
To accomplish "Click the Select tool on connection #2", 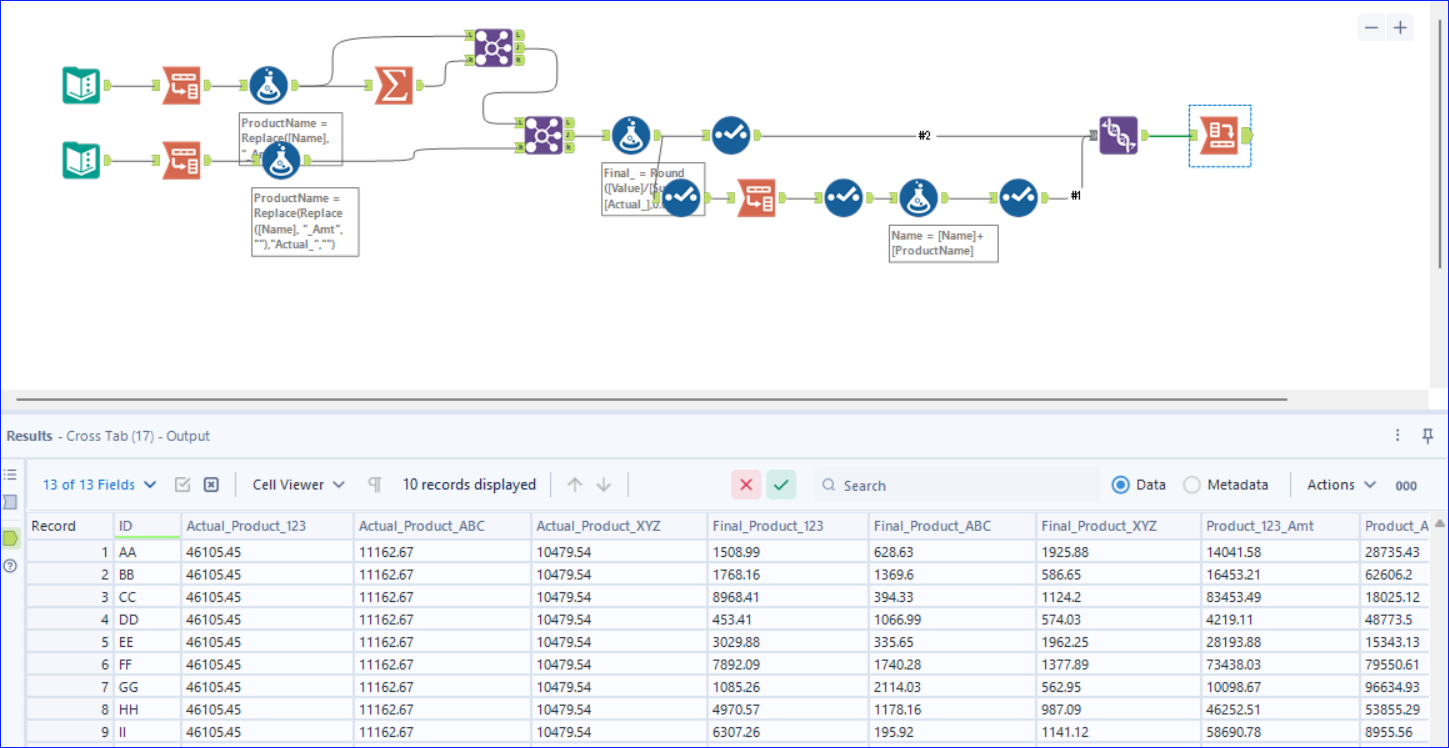I will click(x=730, y=134).
